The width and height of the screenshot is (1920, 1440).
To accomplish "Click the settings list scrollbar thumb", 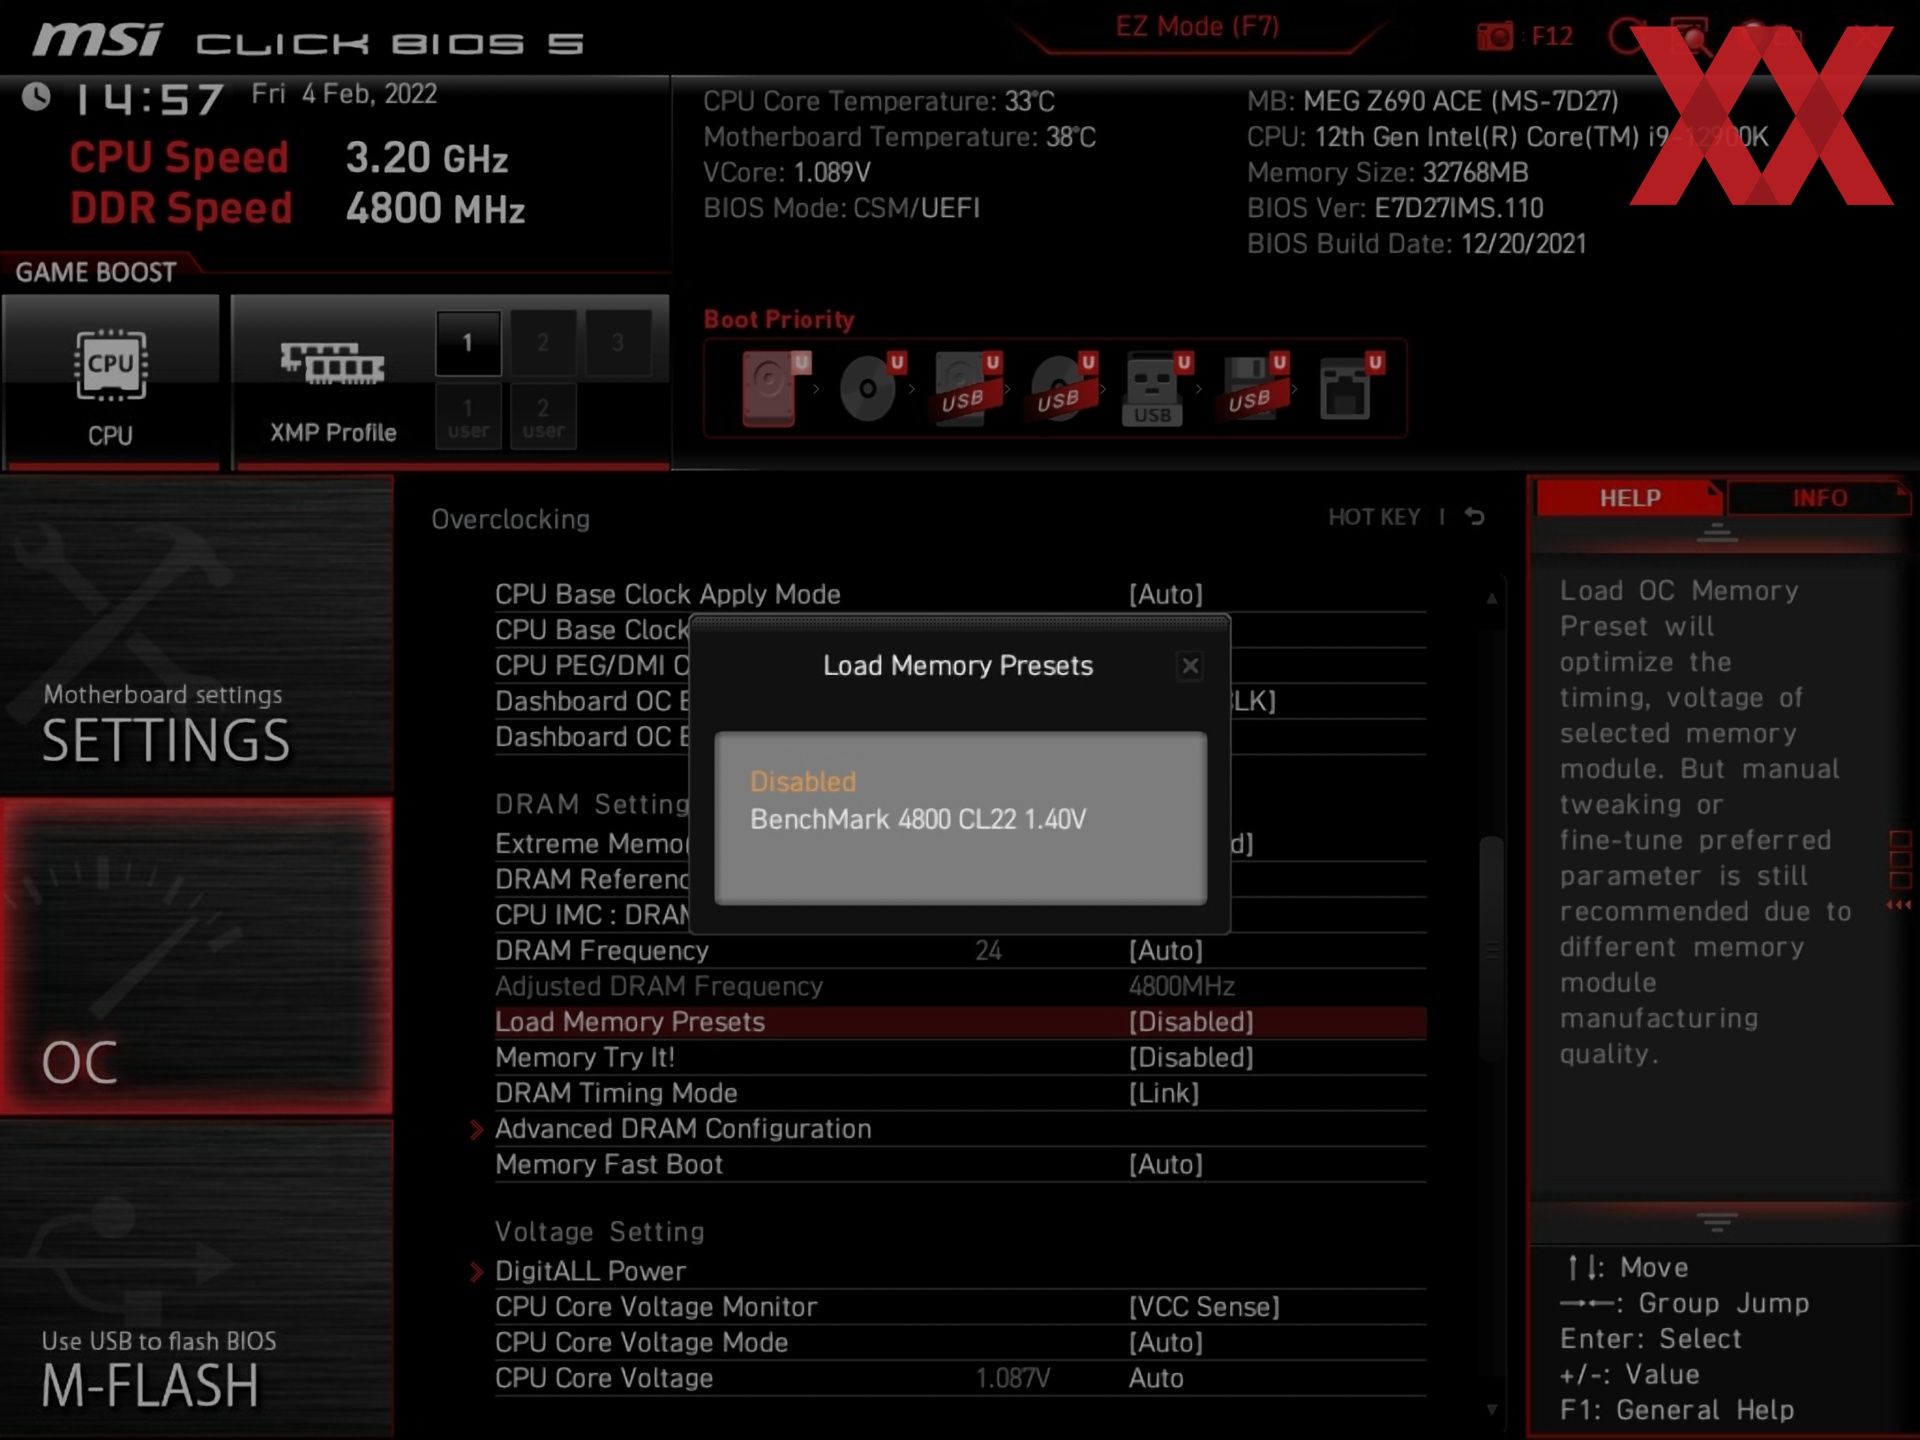I will 1491,948.
